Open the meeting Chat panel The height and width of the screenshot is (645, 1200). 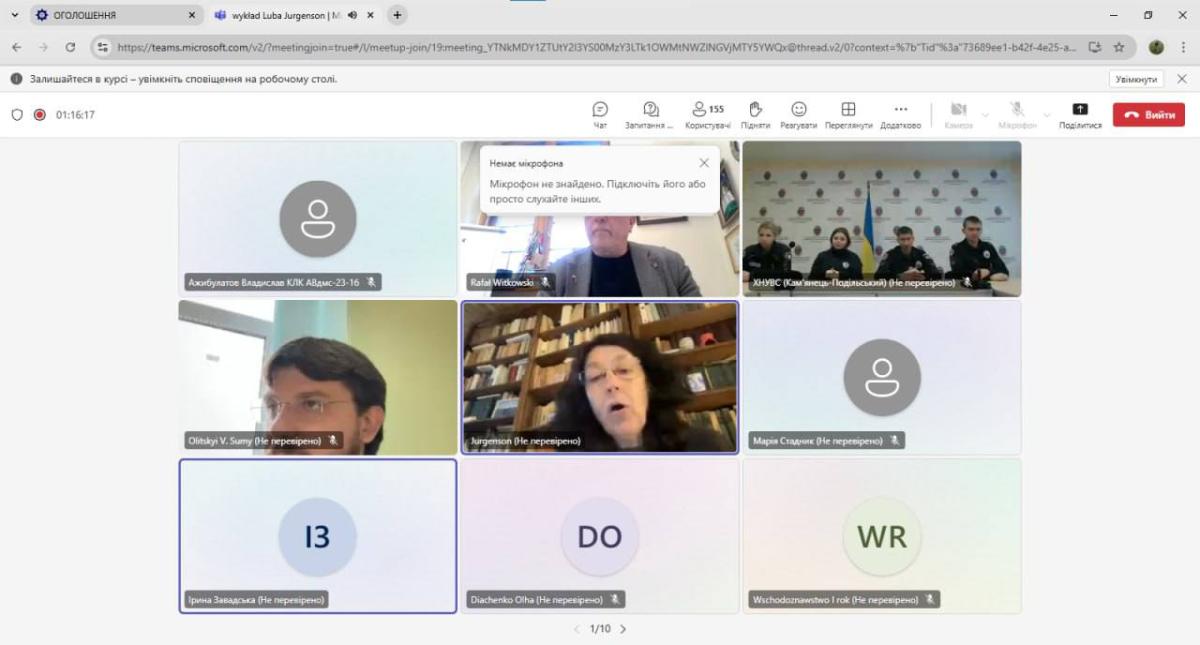point(600,114)
